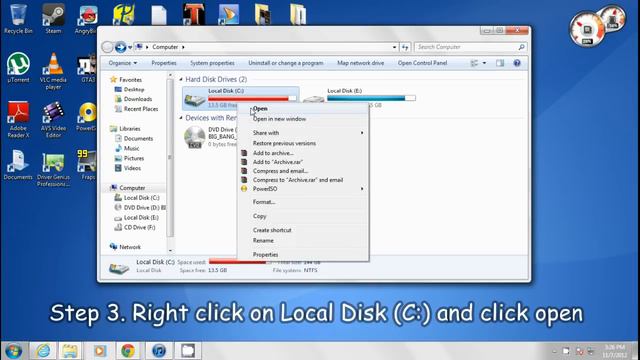
Task: Launch Windows Media Player from taskbar
Action: 100,351
